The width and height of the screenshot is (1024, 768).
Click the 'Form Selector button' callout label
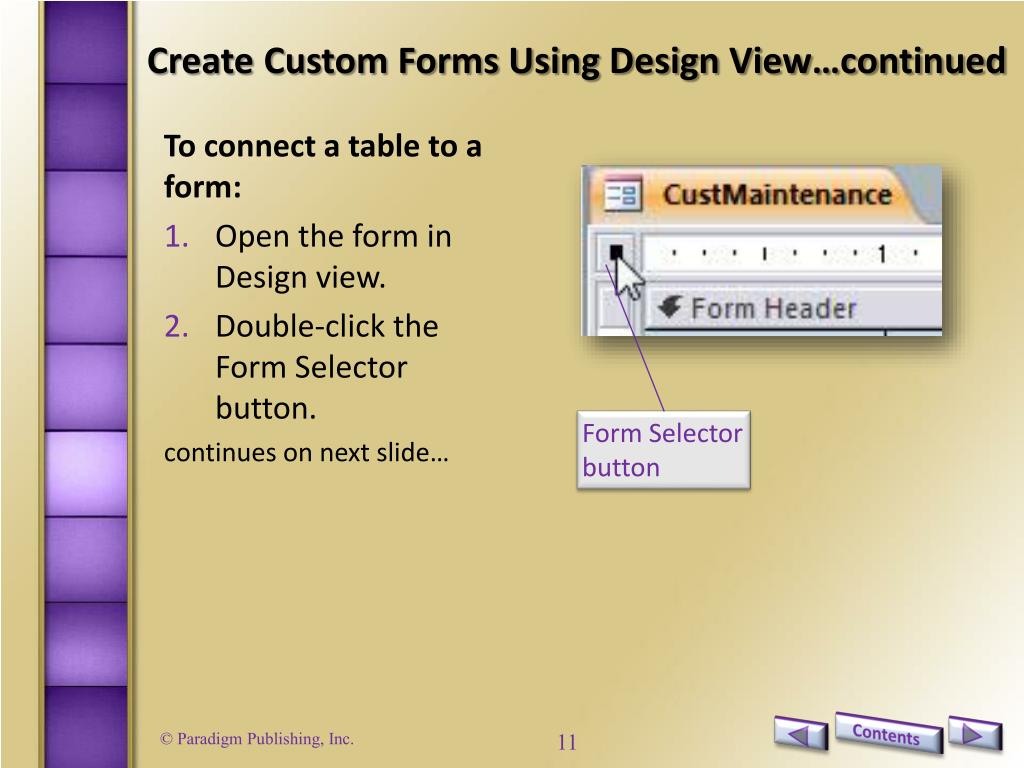point(664,450)
